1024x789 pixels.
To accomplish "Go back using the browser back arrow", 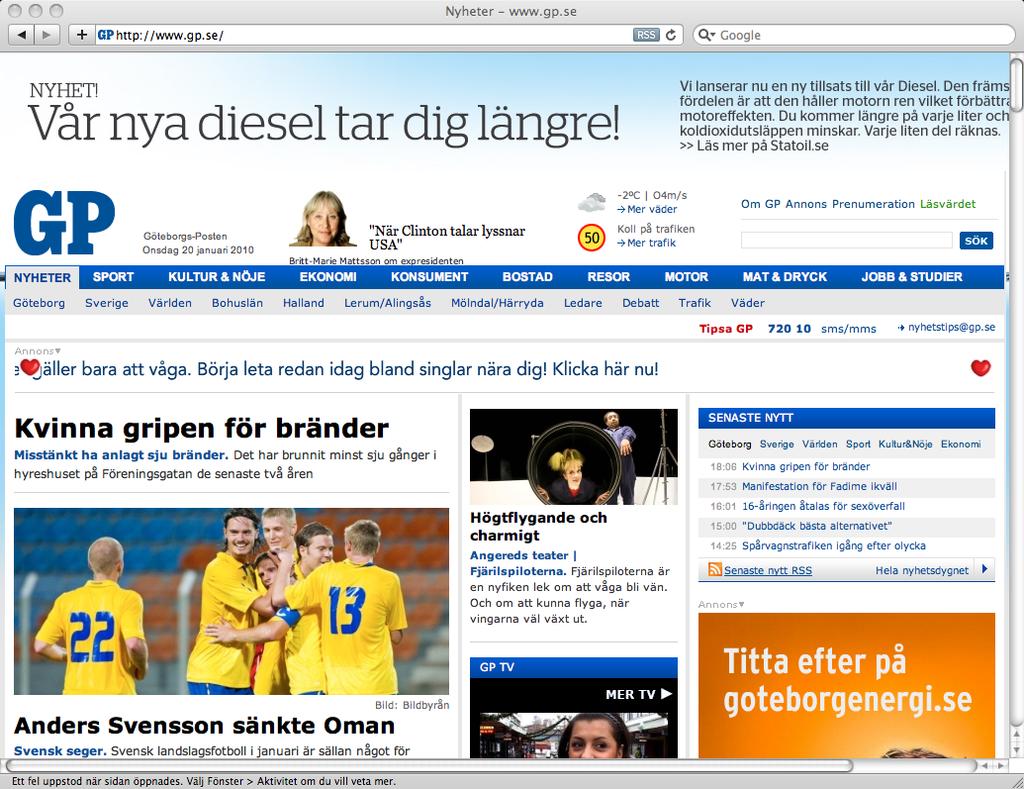I will 22,35.
